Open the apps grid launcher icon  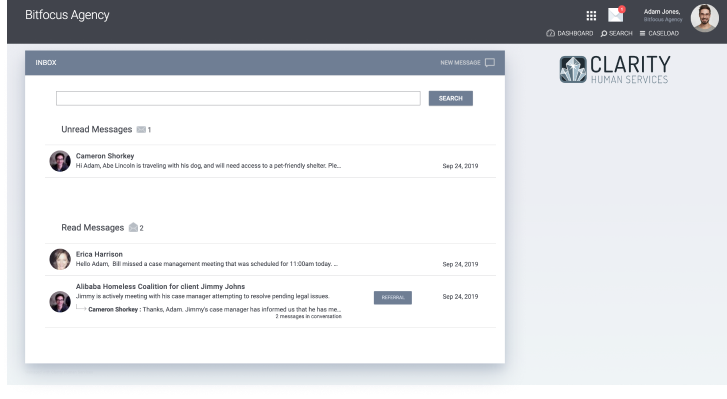pos(591,16)
